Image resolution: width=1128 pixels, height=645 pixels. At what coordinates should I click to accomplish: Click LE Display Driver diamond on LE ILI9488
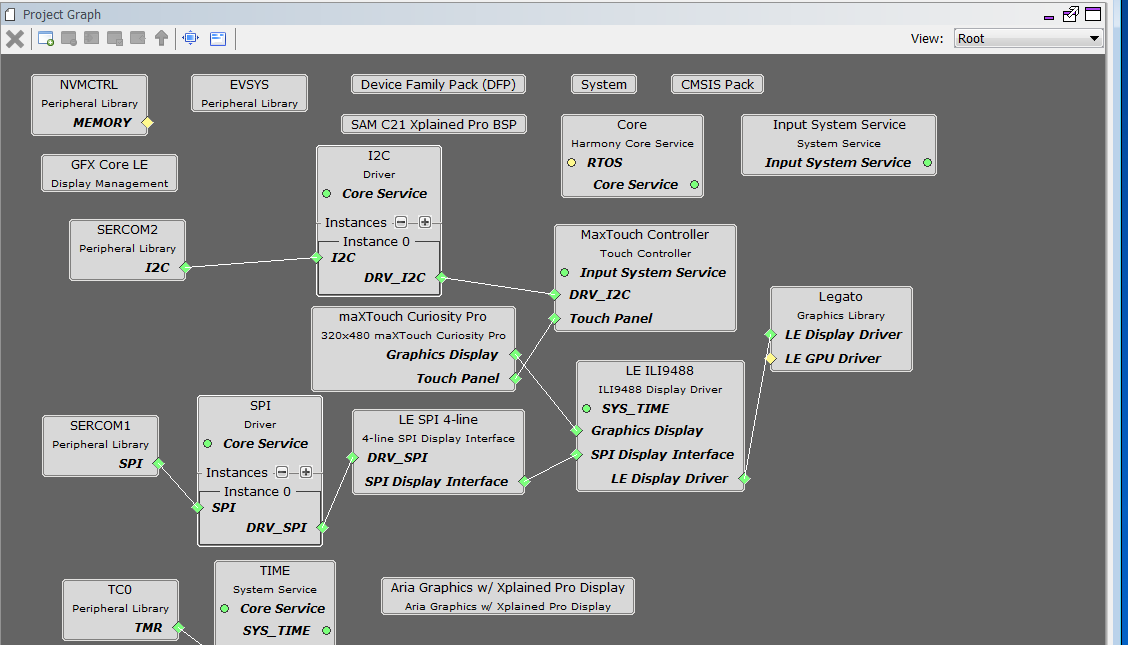coord(745,478)
